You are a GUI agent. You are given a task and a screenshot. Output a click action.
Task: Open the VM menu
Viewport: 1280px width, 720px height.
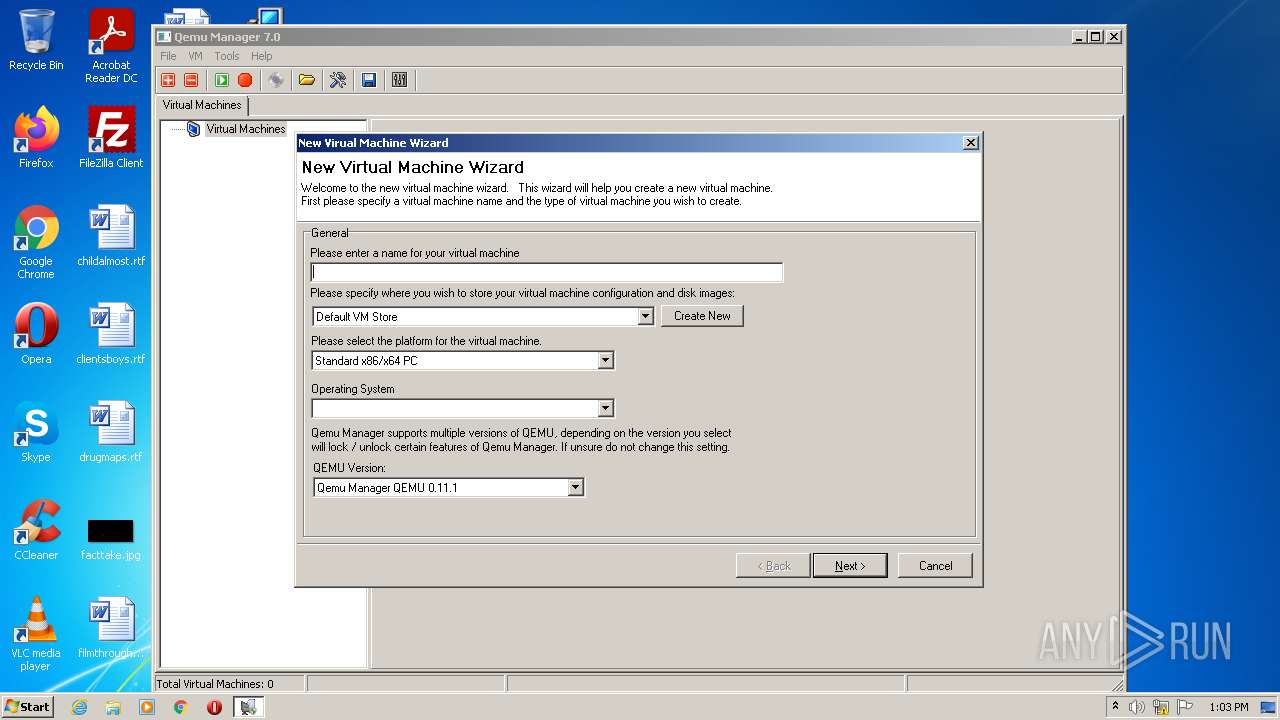(x=195, y=56)
